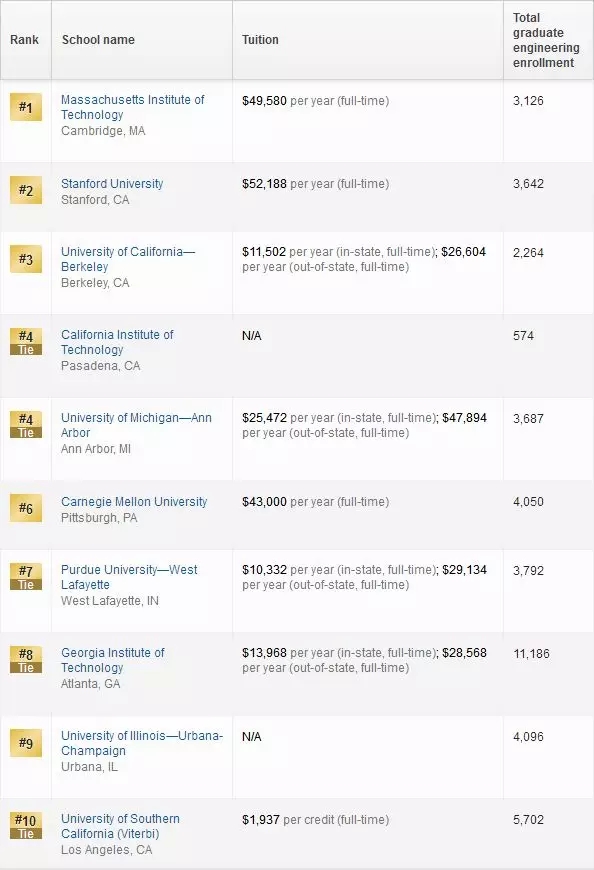Open University of Southern California (Viterbi) link
The width and height of the screenshot is (594, 870).
(x=120, y=826)
